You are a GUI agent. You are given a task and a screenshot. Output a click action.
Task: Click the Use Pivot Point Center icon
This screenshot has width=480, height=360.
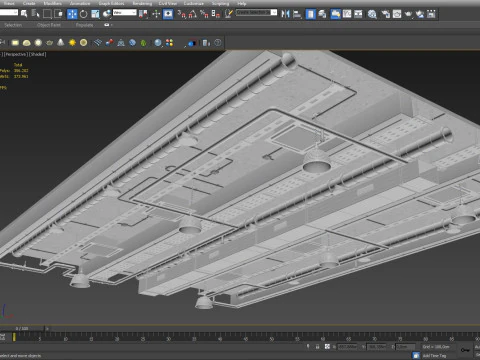143,14
